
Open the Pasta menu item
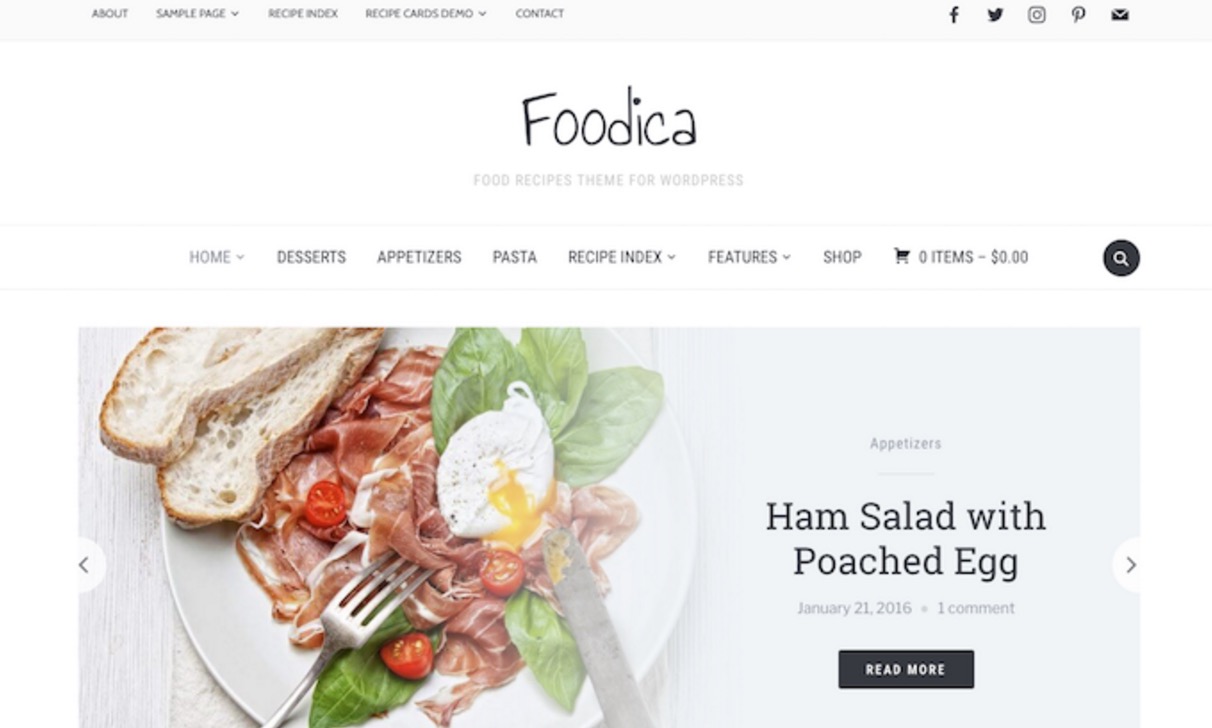point(514,257)
